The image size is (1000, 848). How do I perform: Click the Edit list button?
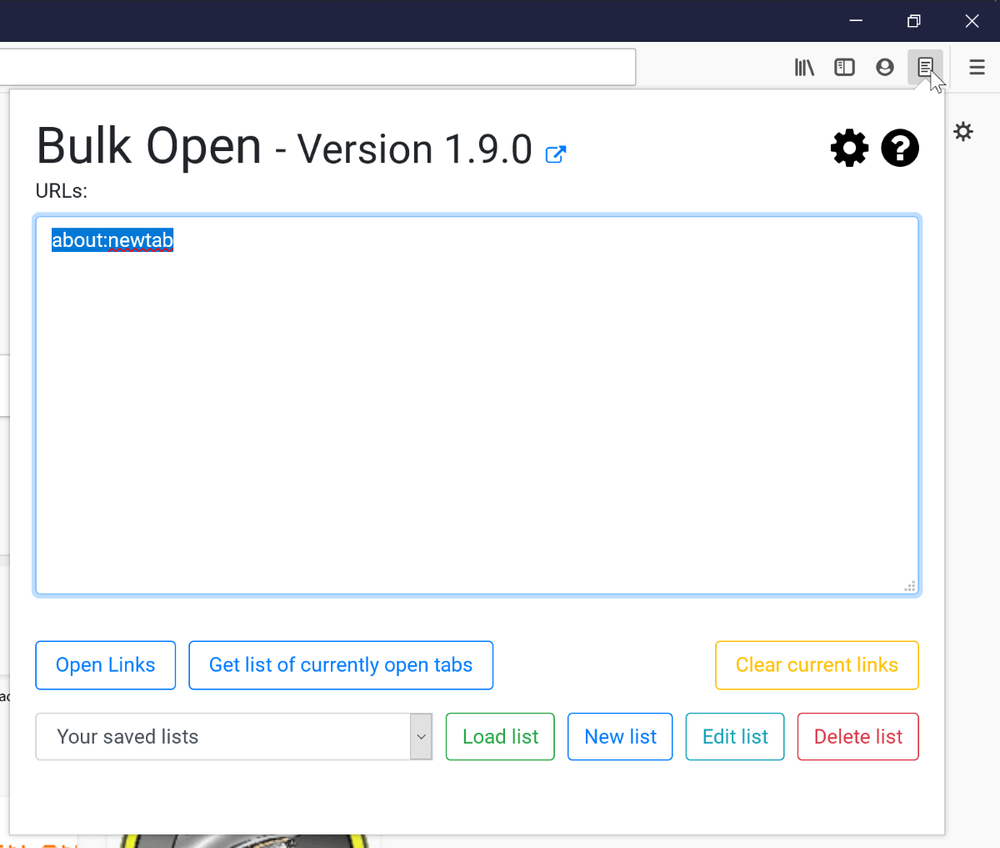point(735,736)
